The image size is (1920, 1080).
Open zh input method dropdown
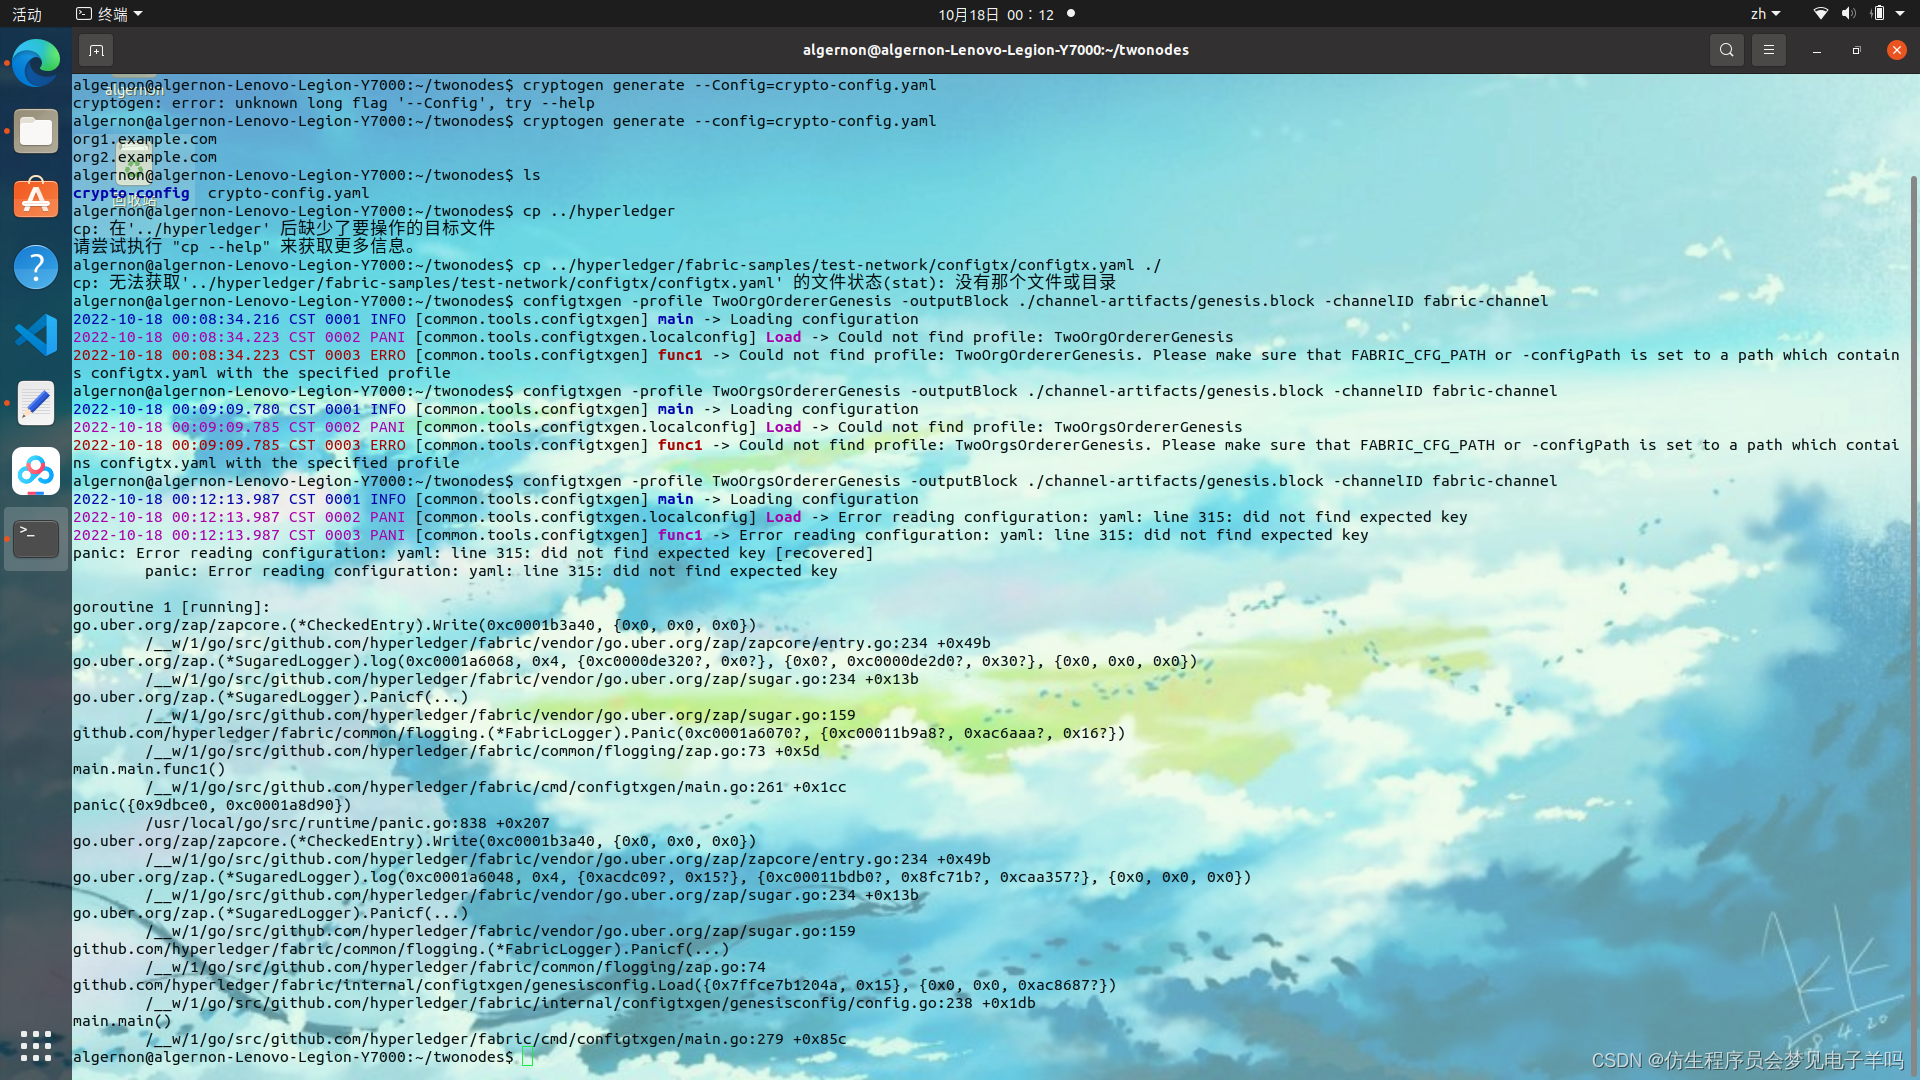(x=1765, y=14)
